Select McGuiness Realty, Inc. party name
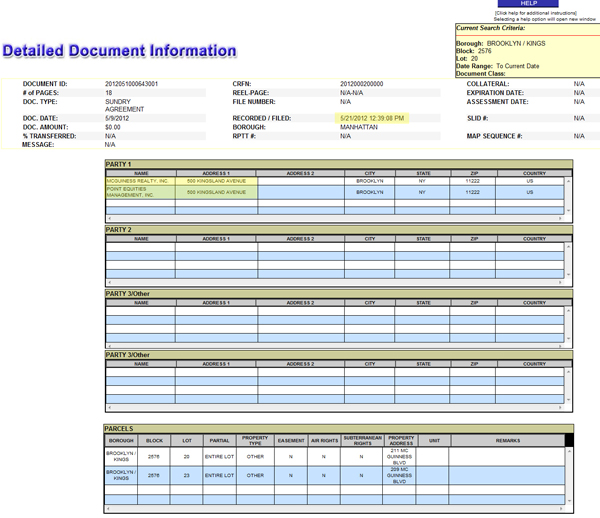The width and height of the screenshot is (600, 518). click(140, 181)
